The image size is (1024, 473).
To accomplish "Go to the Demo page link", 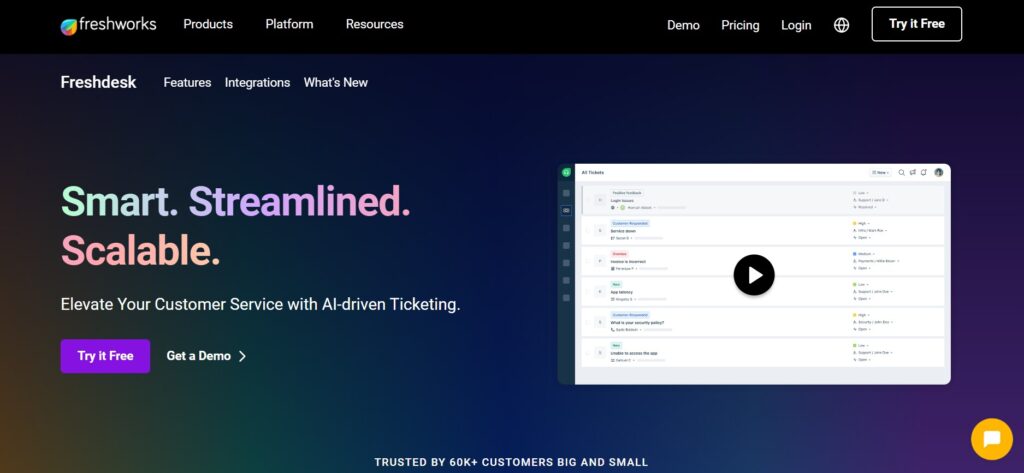I will [683, 25].
